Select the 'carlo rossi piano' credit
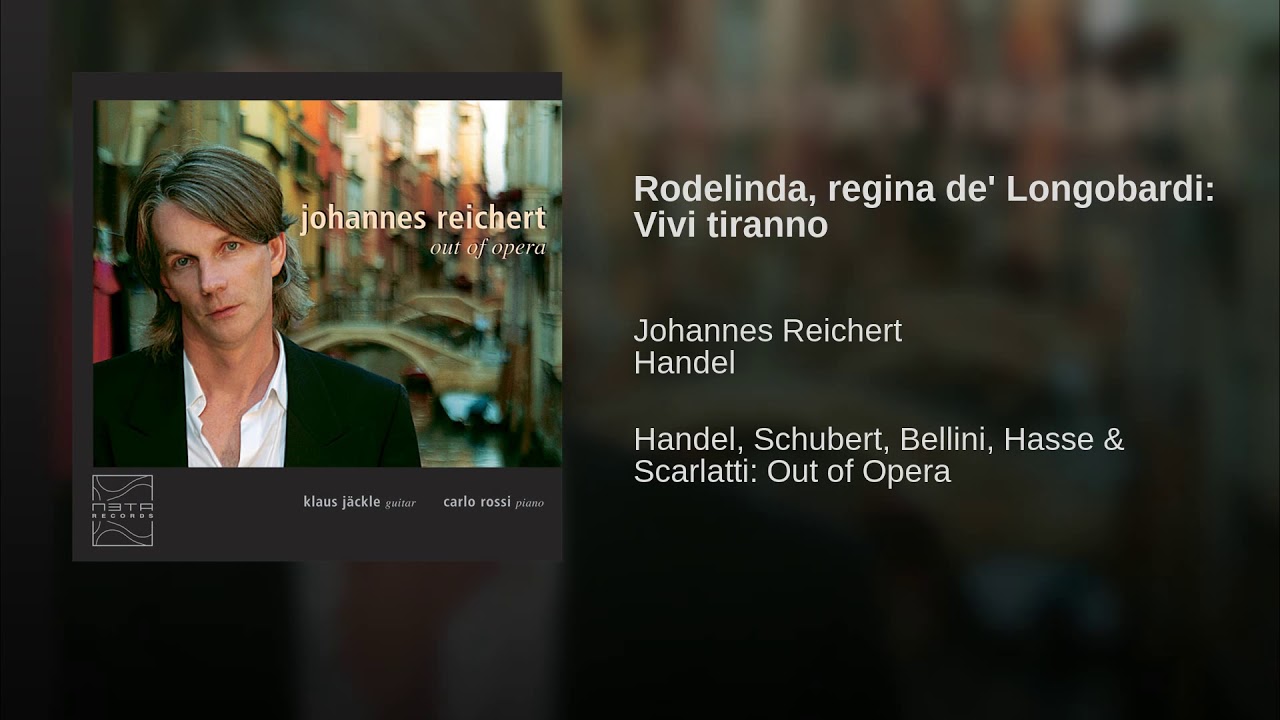1280x720 pixels. [494, 502]
